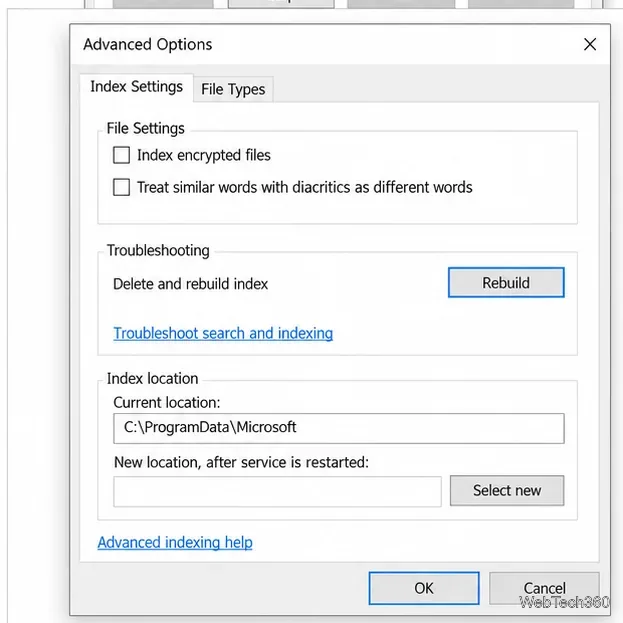
Task: Switch to the File Types tab
Action: pyautogui.click(x=233, y=89)
